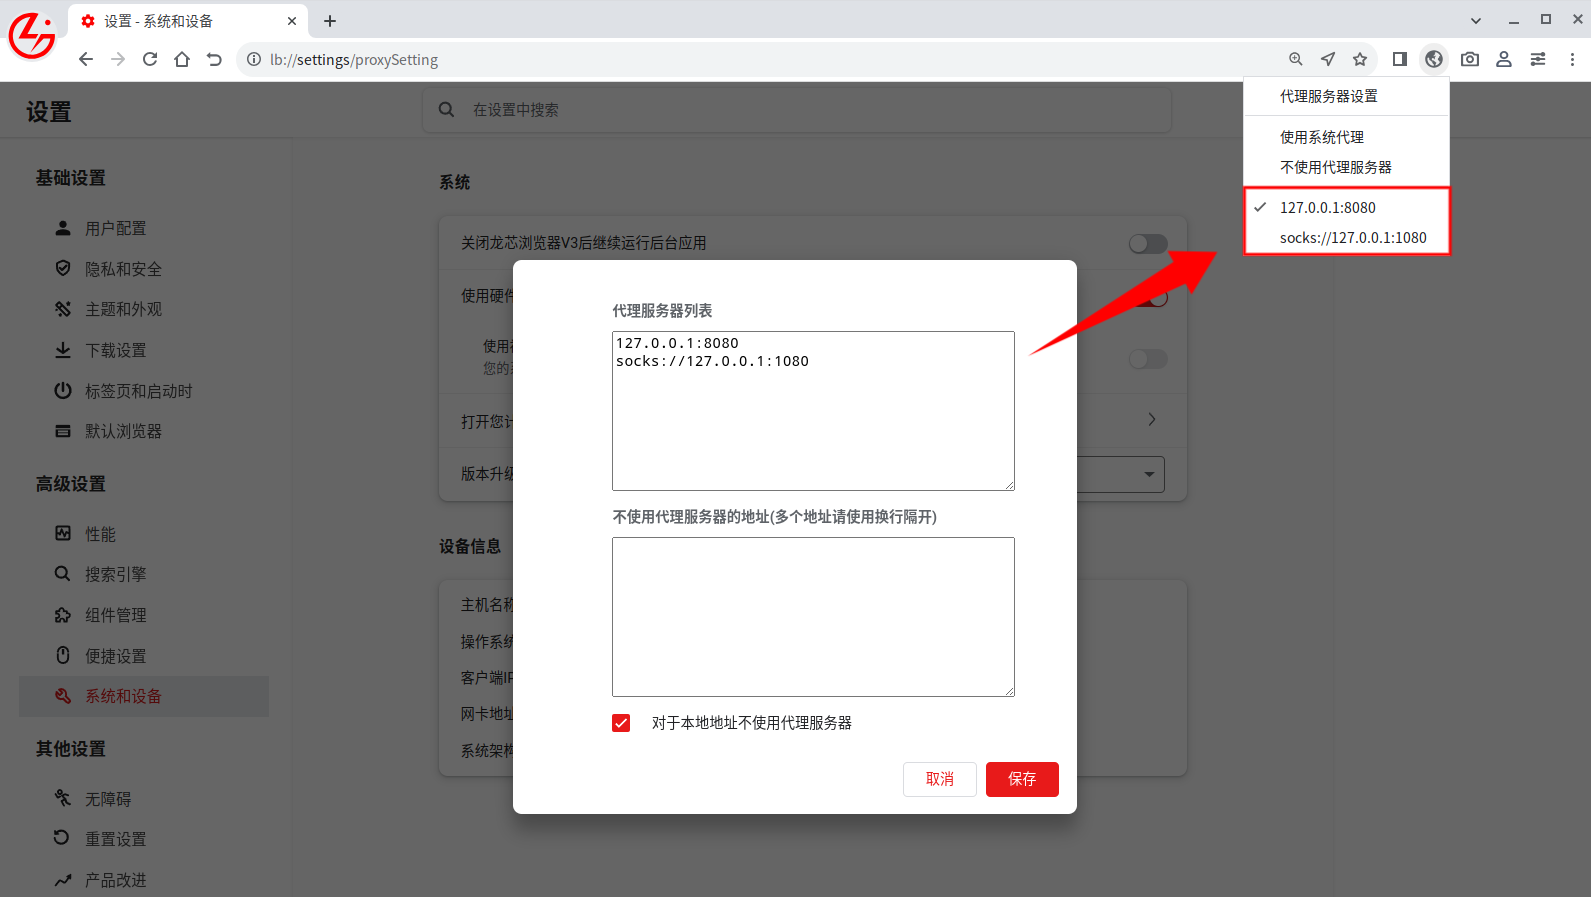Bookmark this page with the star icon
Viewport: 1591px width, 897px height.
(x=1360, y=59)
